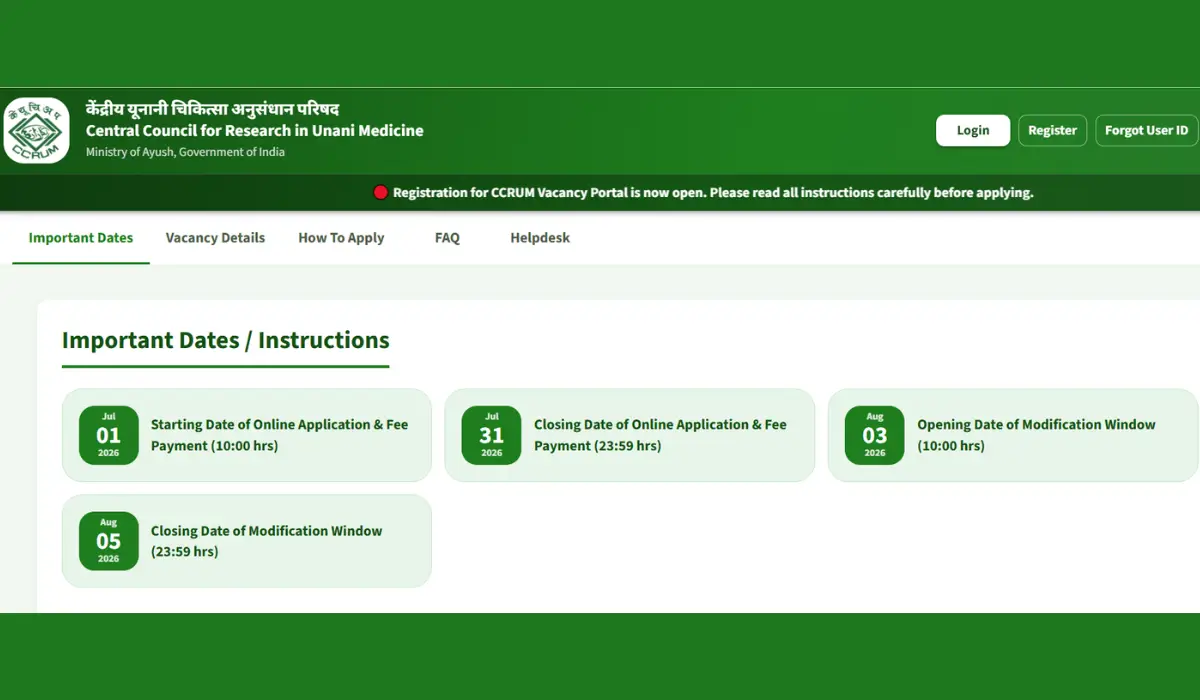Viewport: 1200px width, 700px height.
Task: Click the Hindi council name heading
Action: pos(213,108)
